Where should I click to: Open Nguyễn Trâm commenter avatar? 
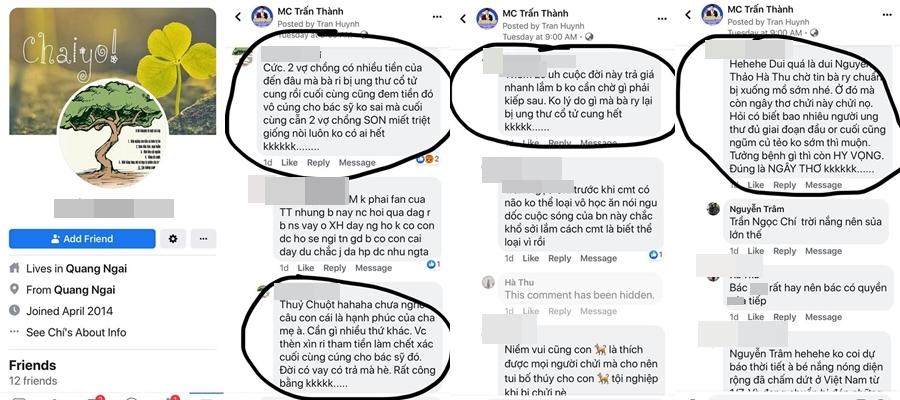(713, 209)
